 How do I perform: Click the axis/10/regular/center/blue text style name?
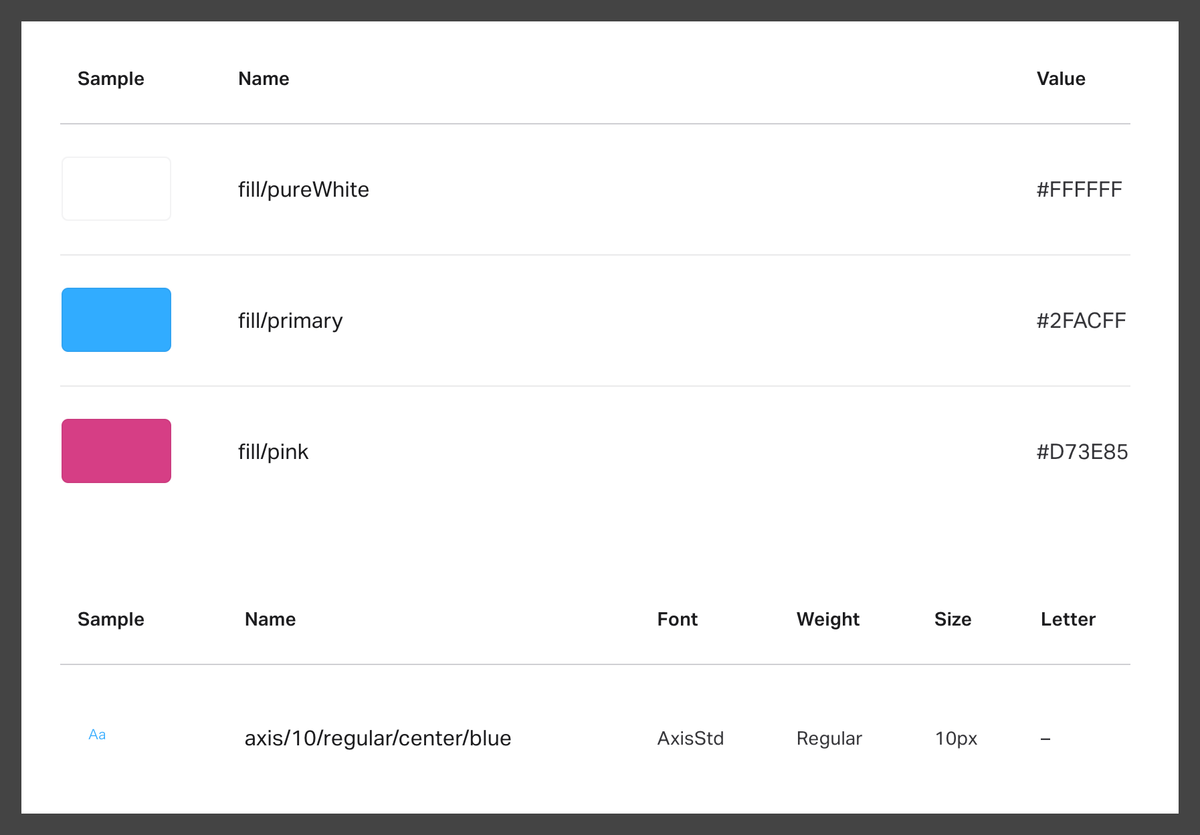pyautogui.click(x=377, y=739)
